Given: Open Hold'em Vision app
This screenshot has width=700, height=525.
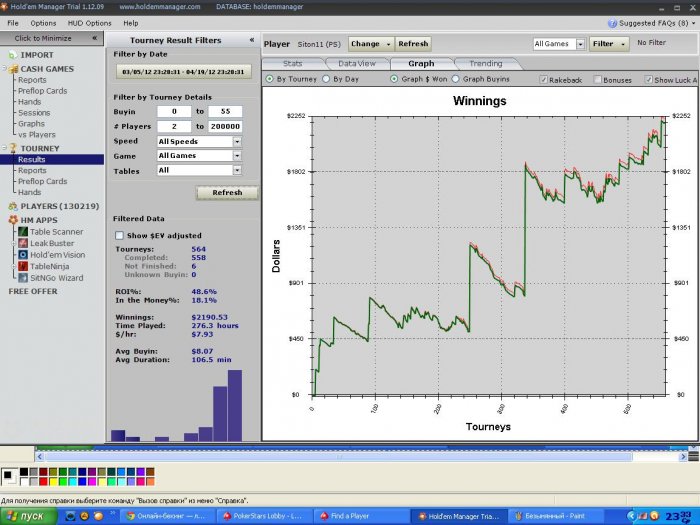Looking at the screenshot, I should (56, 254).
